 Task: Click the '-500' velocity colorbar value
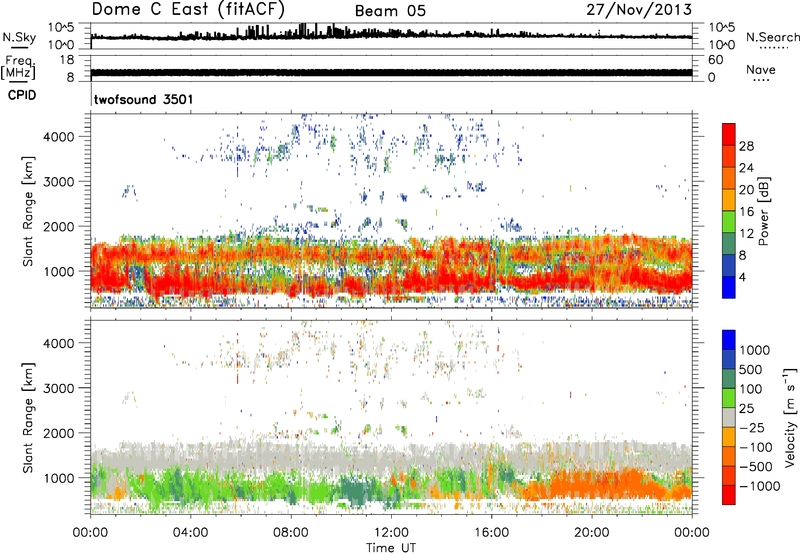[x=756, y=466]
